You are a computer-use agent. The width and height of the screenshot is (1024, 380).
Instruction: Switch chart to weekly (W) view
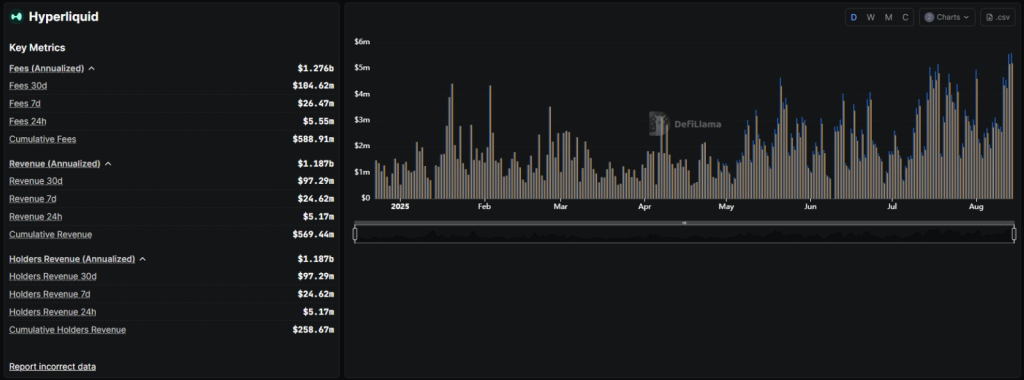pyautogui.click(x=871, y=17)
